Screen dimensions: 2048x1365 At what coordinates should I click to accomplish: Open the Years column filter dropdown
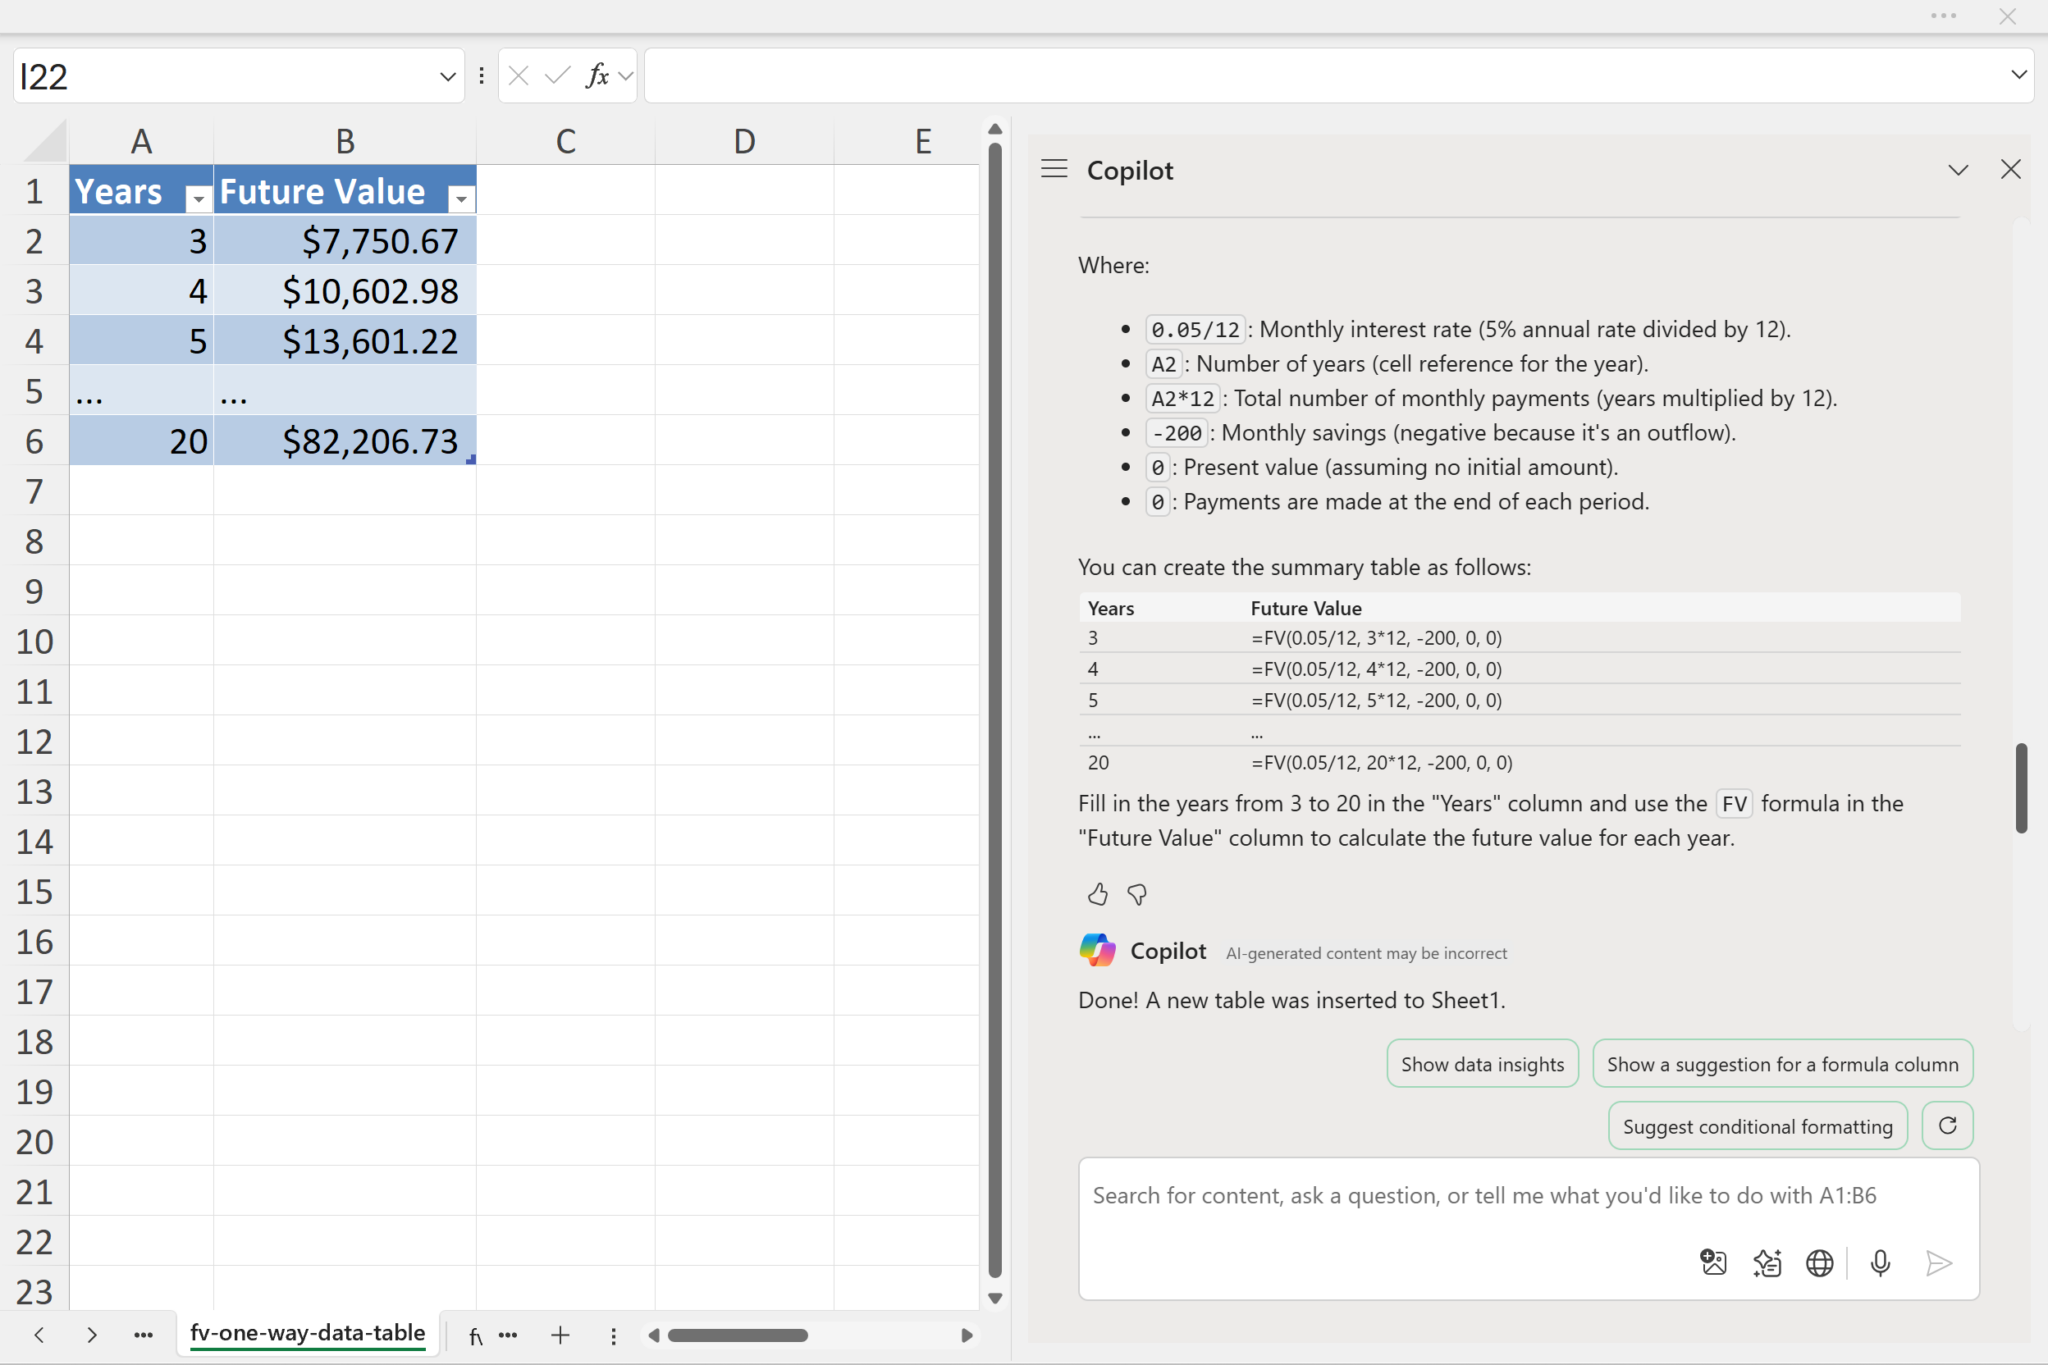pos(198,199)
